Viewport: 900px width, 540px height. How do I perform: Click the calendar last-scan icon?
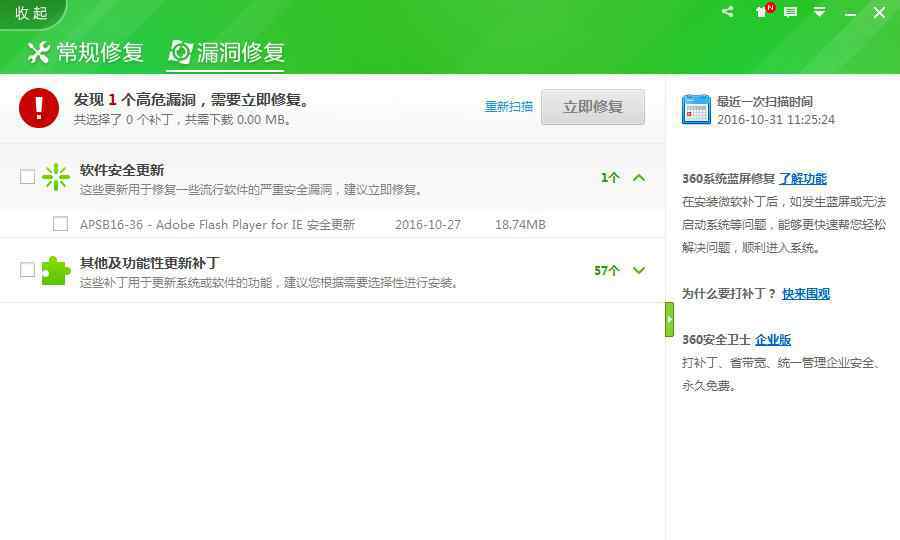696,110
